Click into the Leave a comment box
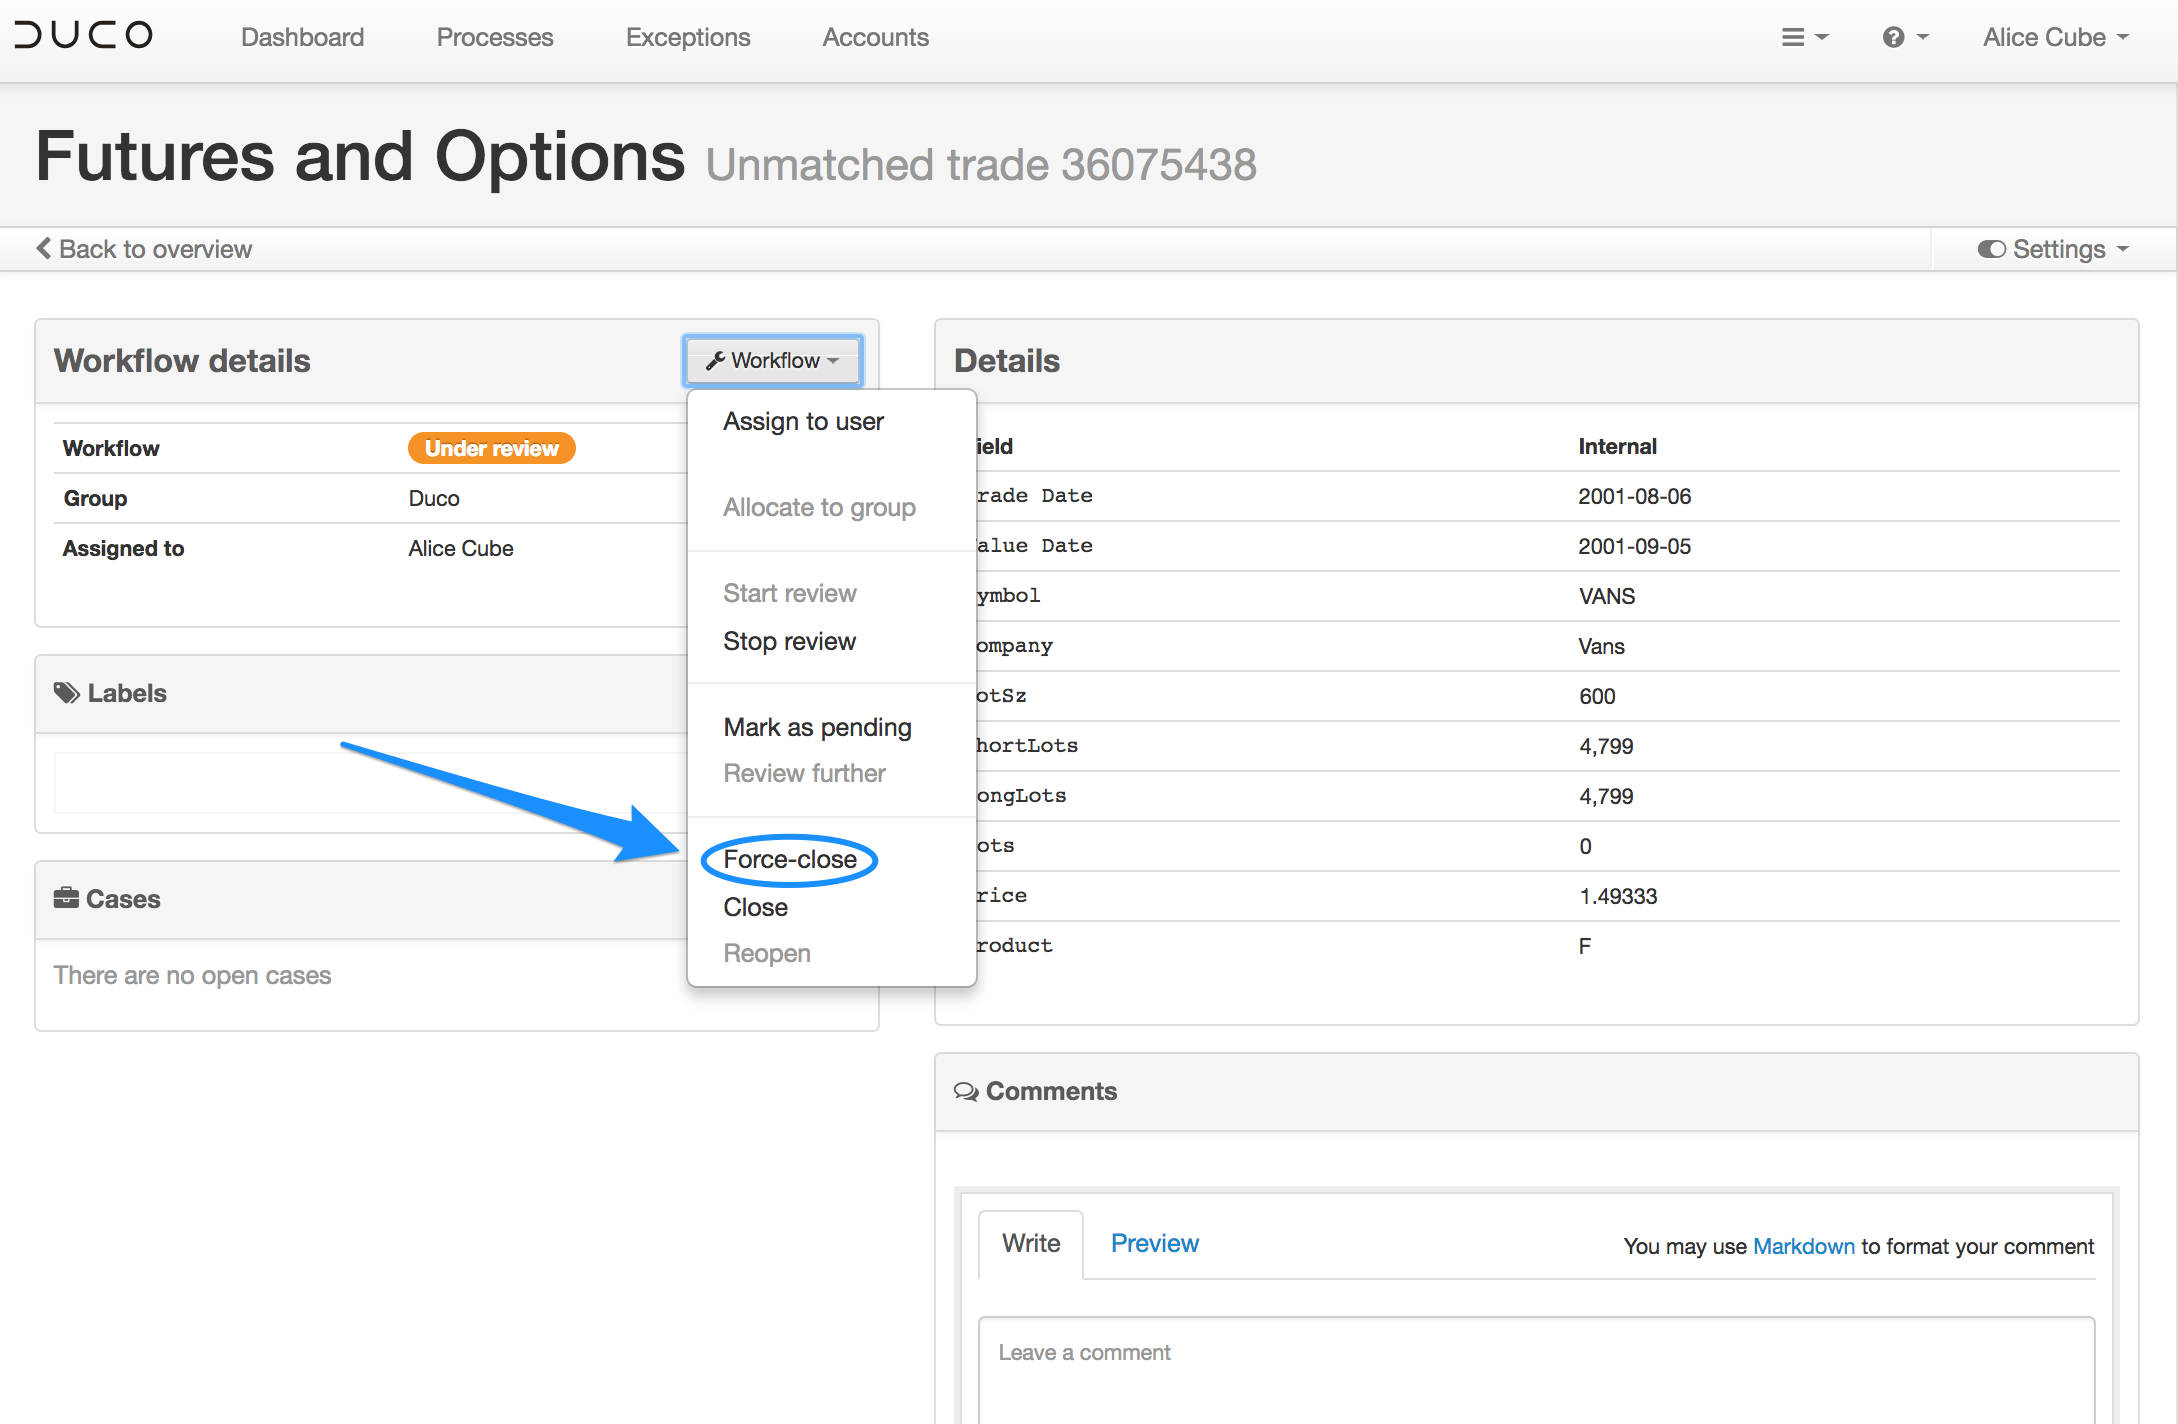Image resolution: width=2178 pixels, height=1424 pixels. pyautogui.click(x=1536, y=1370)
